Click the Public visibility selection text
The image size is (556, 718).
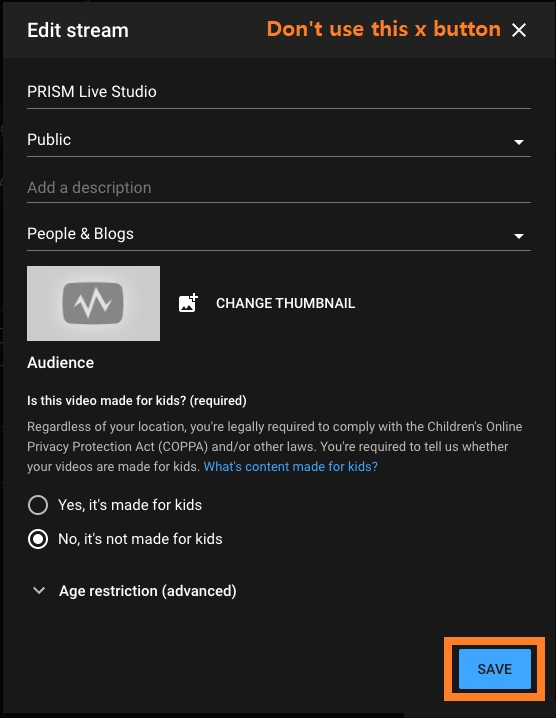click(x=49, y=140)
